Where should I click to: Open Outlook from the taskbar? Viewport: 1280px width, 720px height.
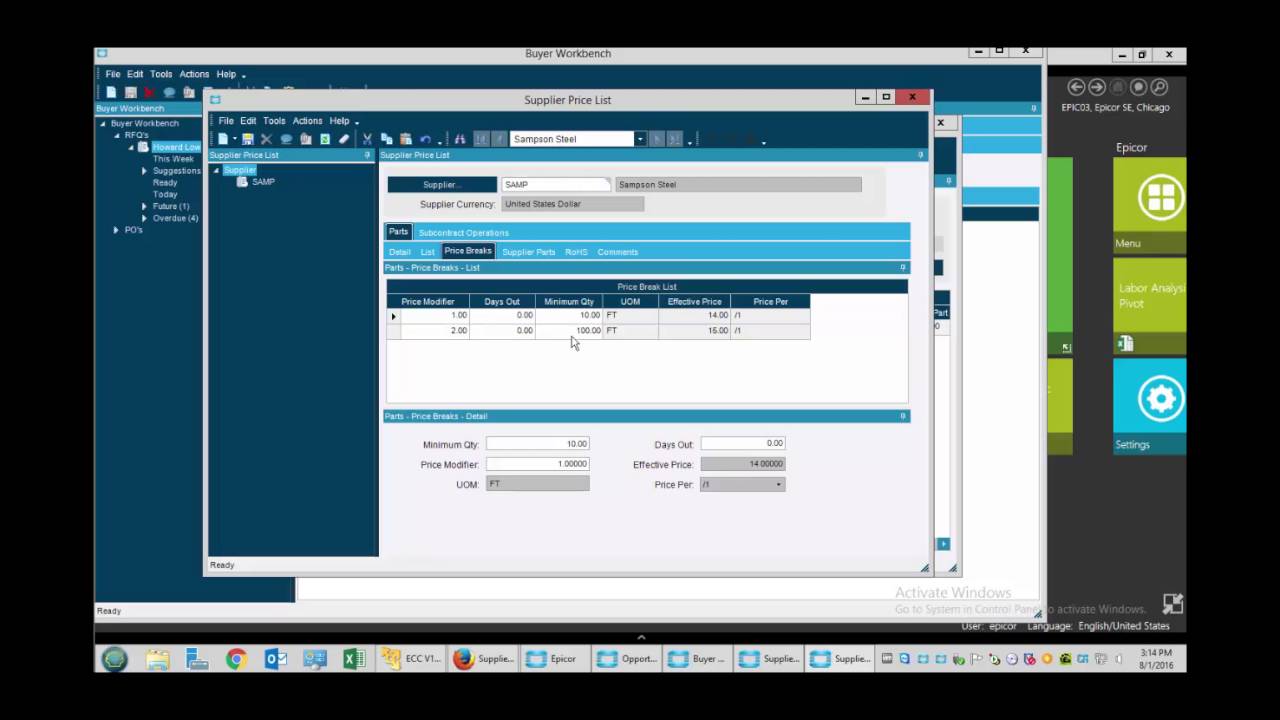click(276, 659)
